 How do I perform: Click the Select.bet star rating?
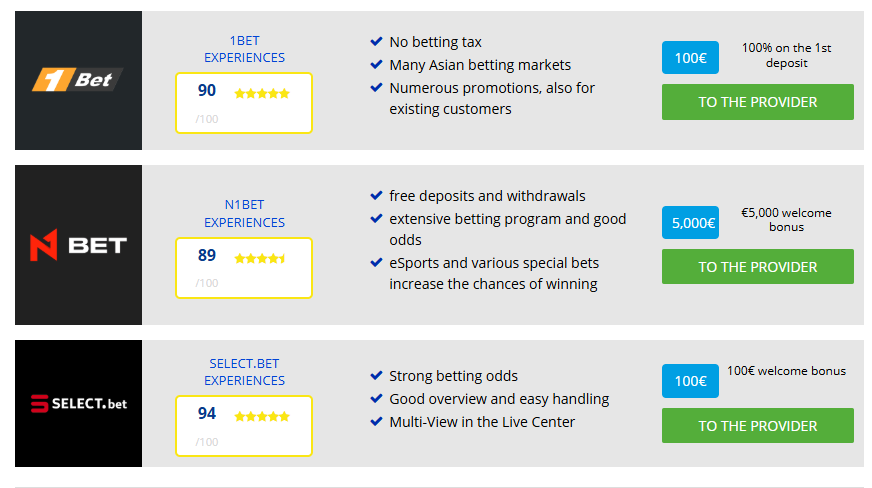pos(262,416)
